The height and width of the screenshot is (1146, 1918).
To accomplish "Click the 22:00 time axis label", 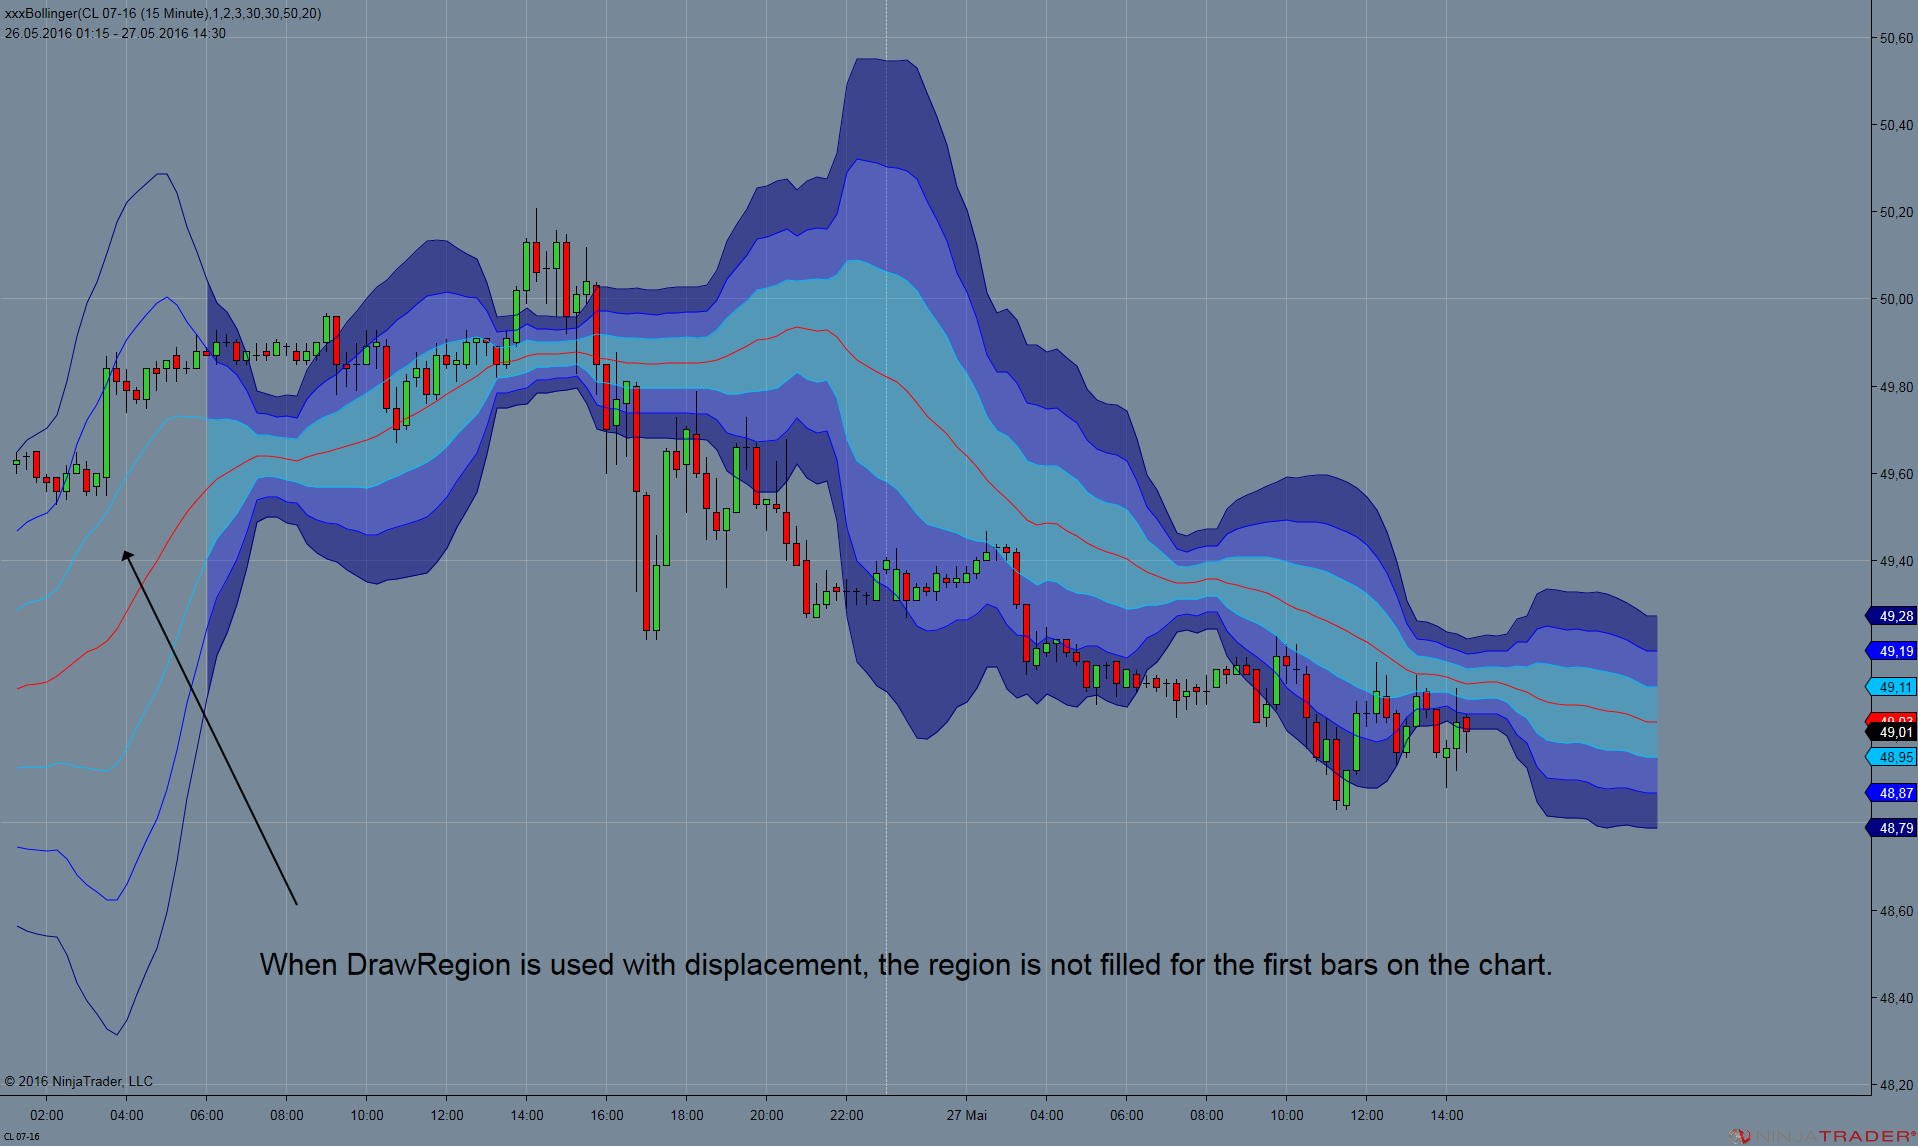I will click(847, 1115).
